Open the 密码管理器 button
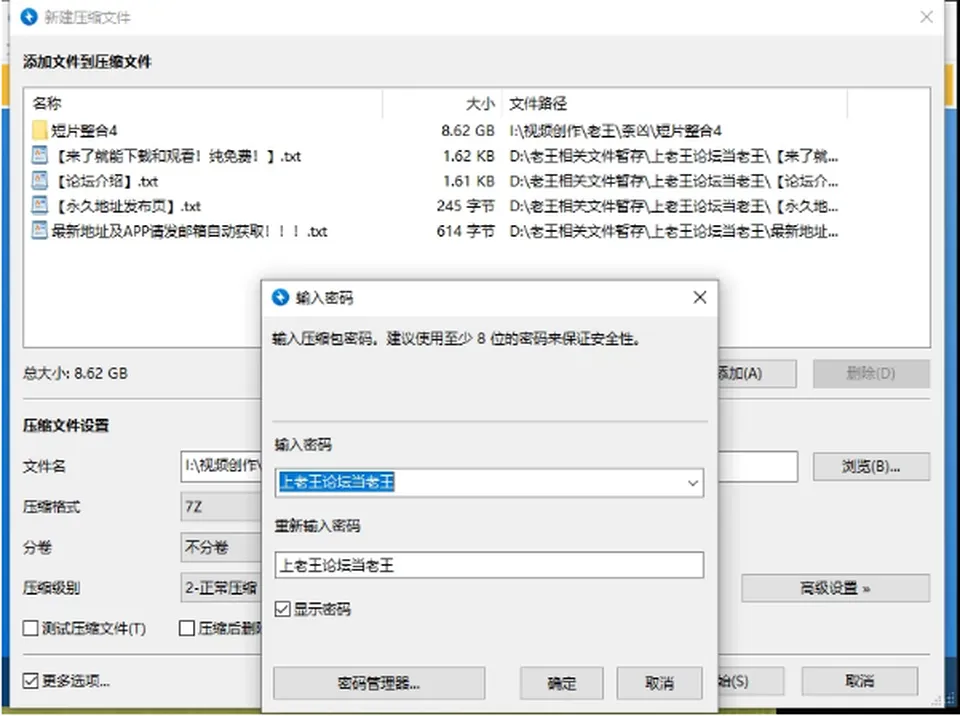This screenshot has height=716, width=960. (x=379, y=683)
